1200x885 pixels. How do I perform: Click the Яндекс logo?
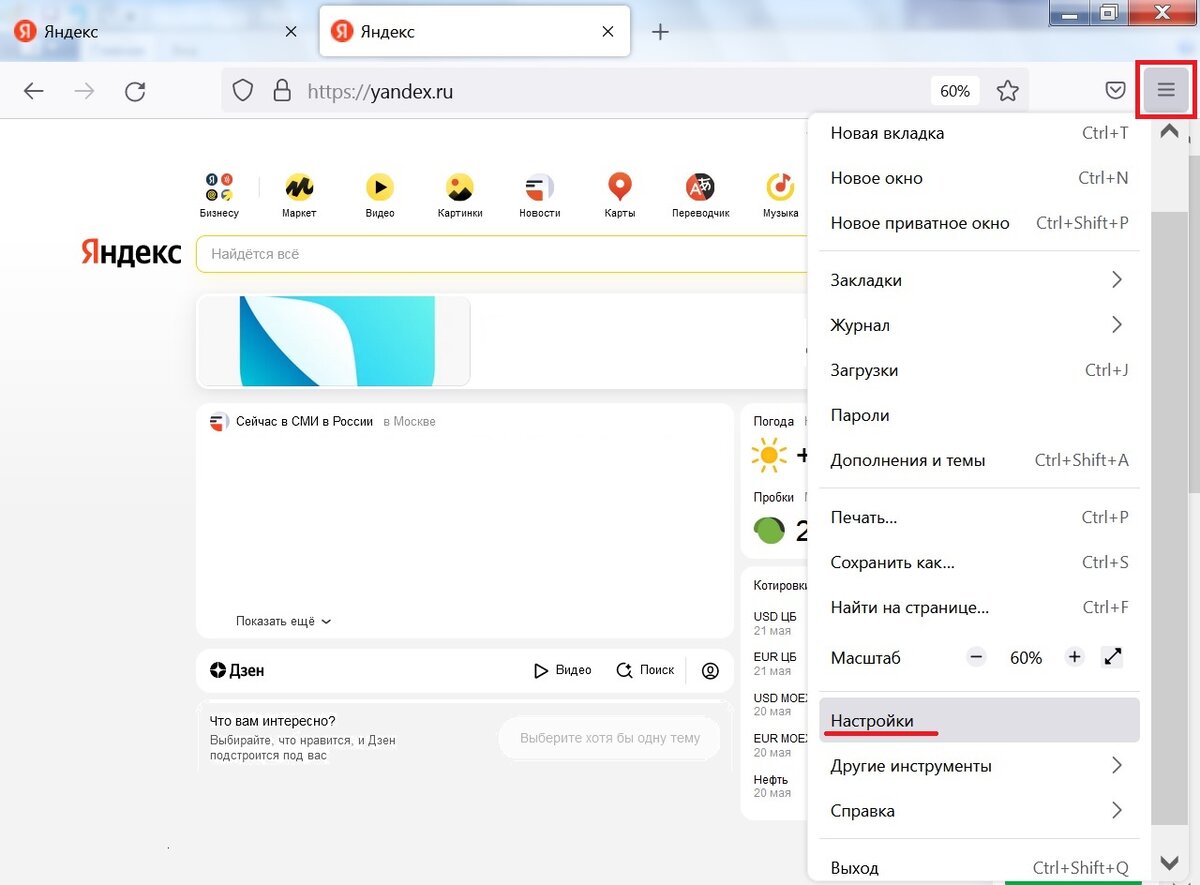[131, 253]
